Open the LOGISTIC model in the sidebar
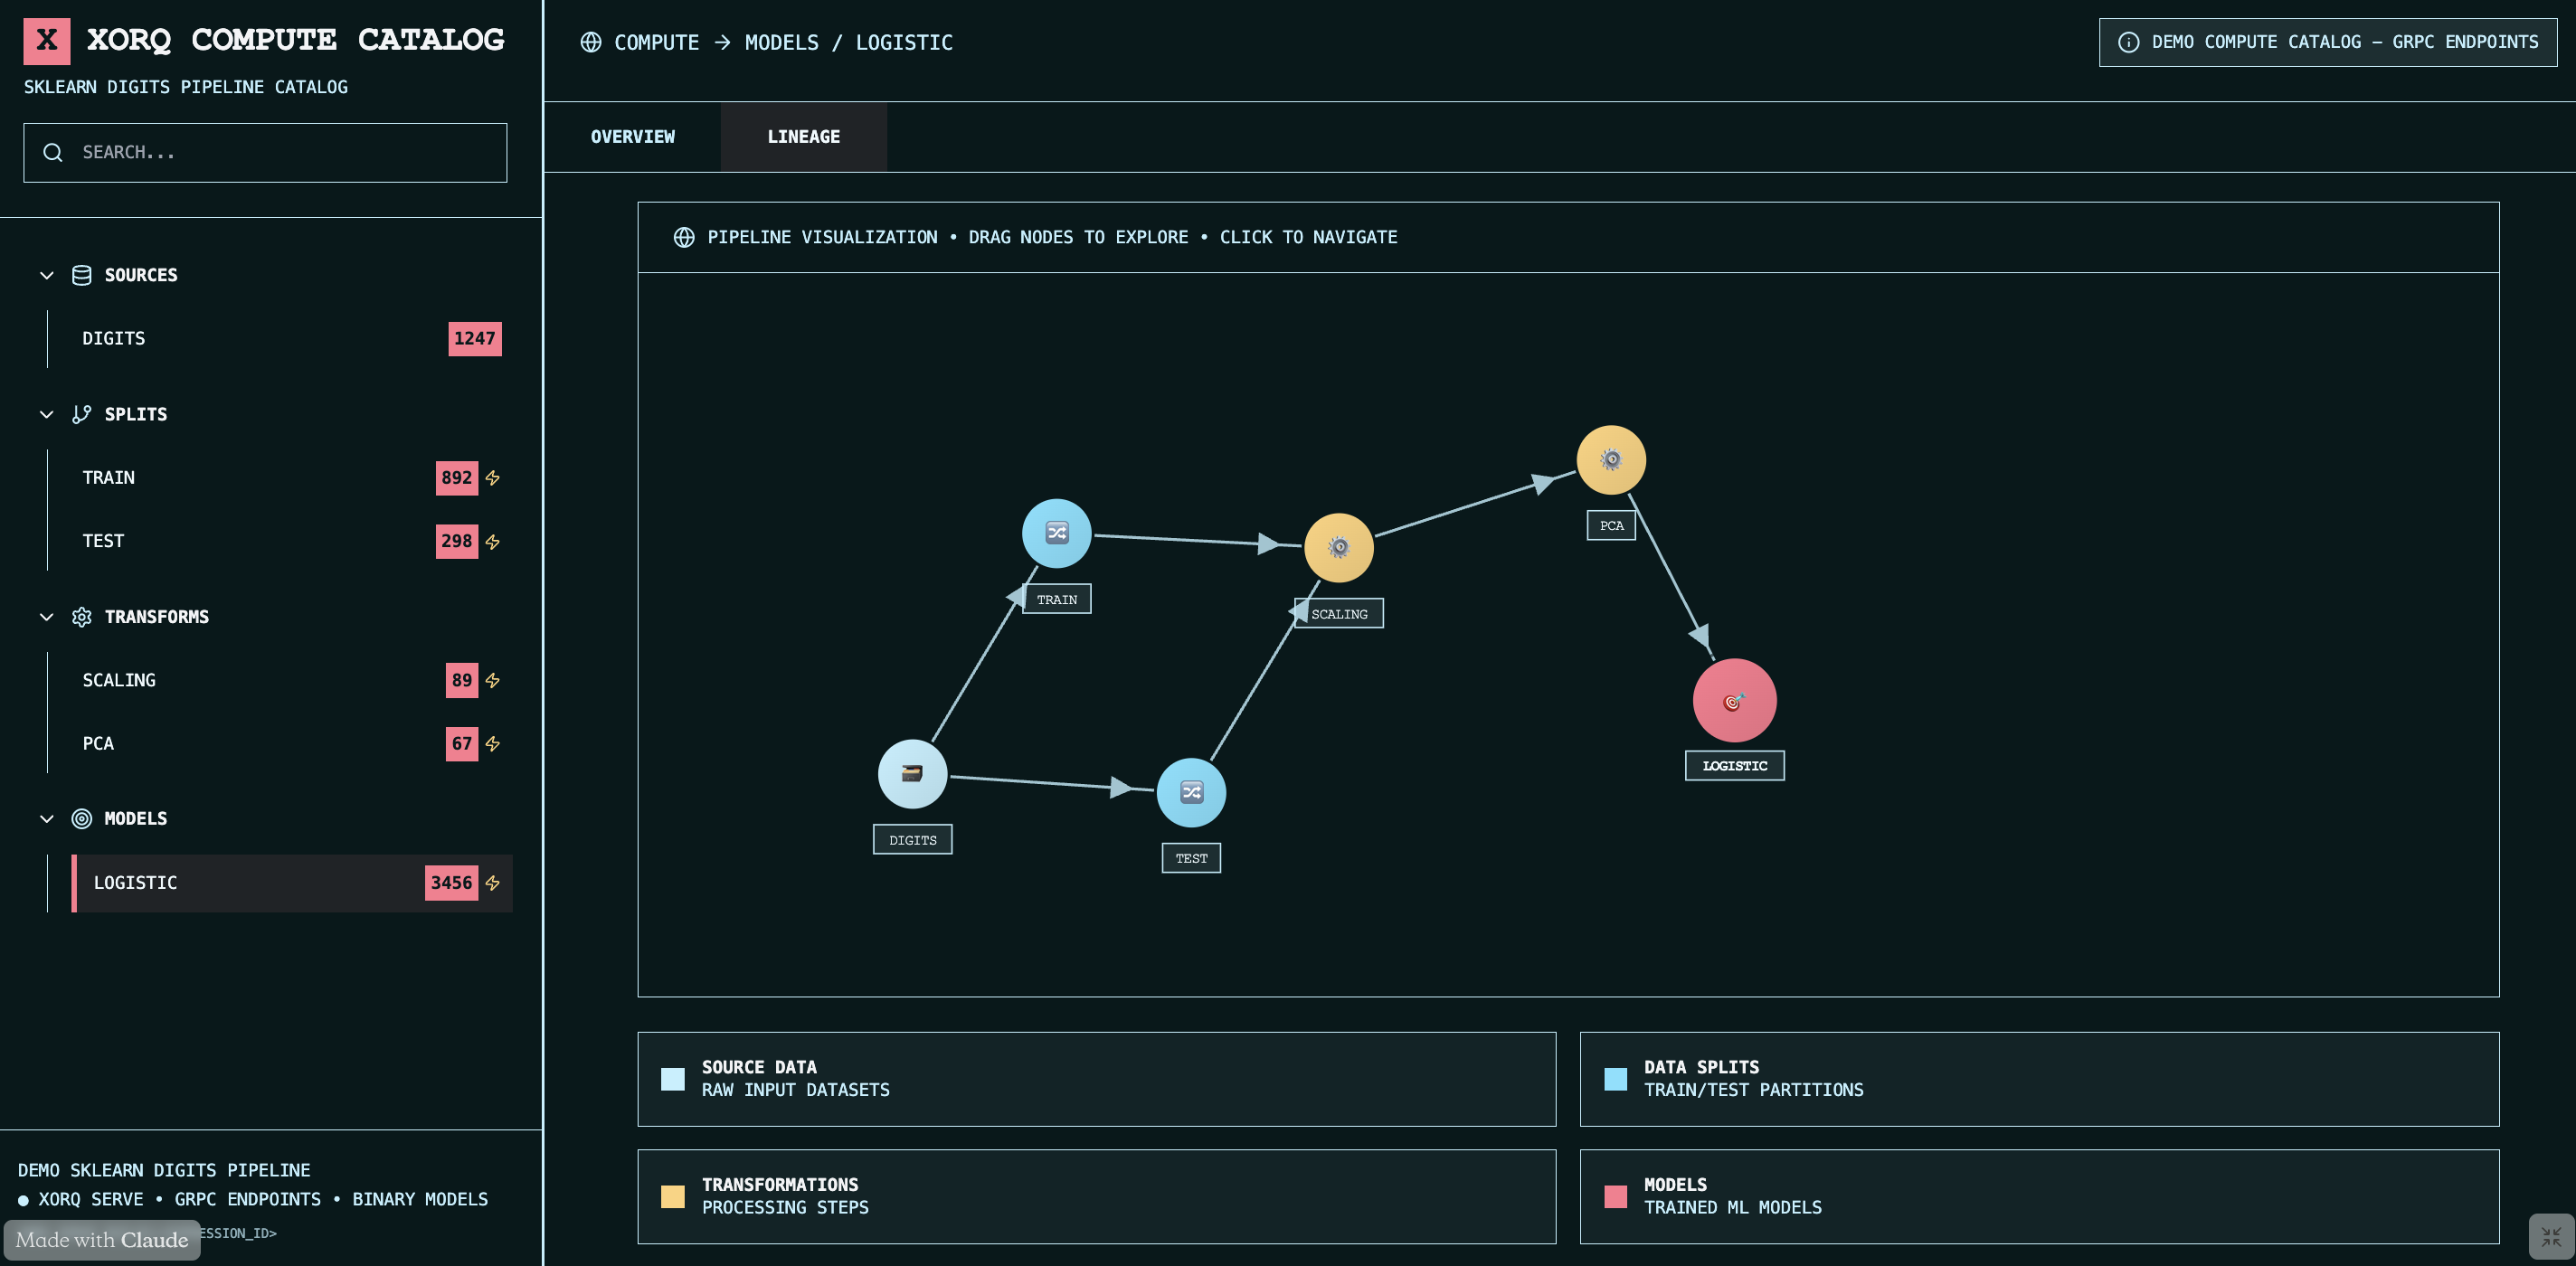This screenshot has height=1266, width=2576. tap(292, 883)
